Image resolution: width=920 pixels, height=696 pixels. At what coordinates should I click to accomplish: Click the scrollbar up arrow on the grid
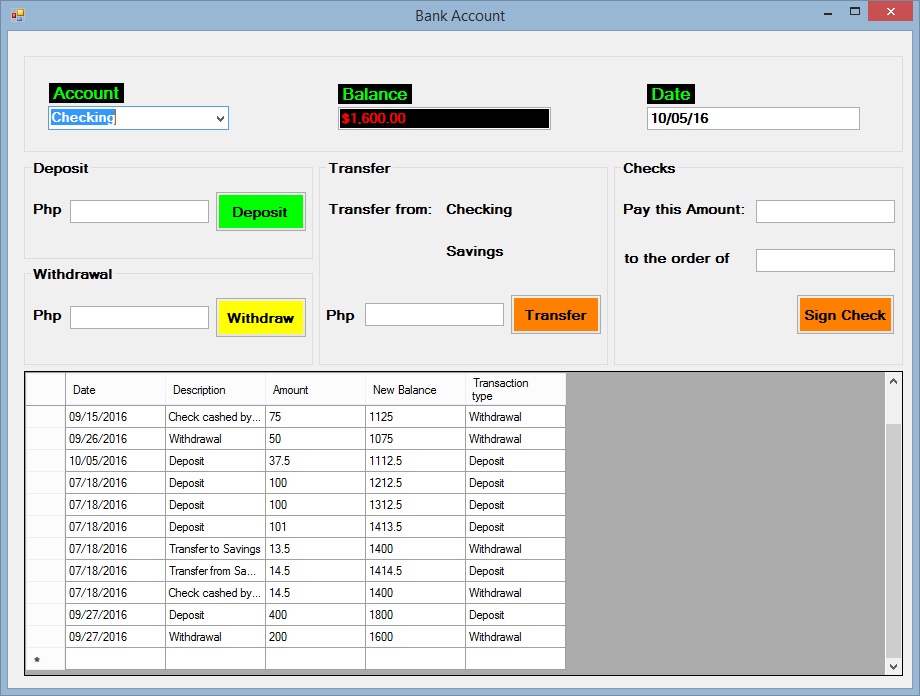point(894,379)
